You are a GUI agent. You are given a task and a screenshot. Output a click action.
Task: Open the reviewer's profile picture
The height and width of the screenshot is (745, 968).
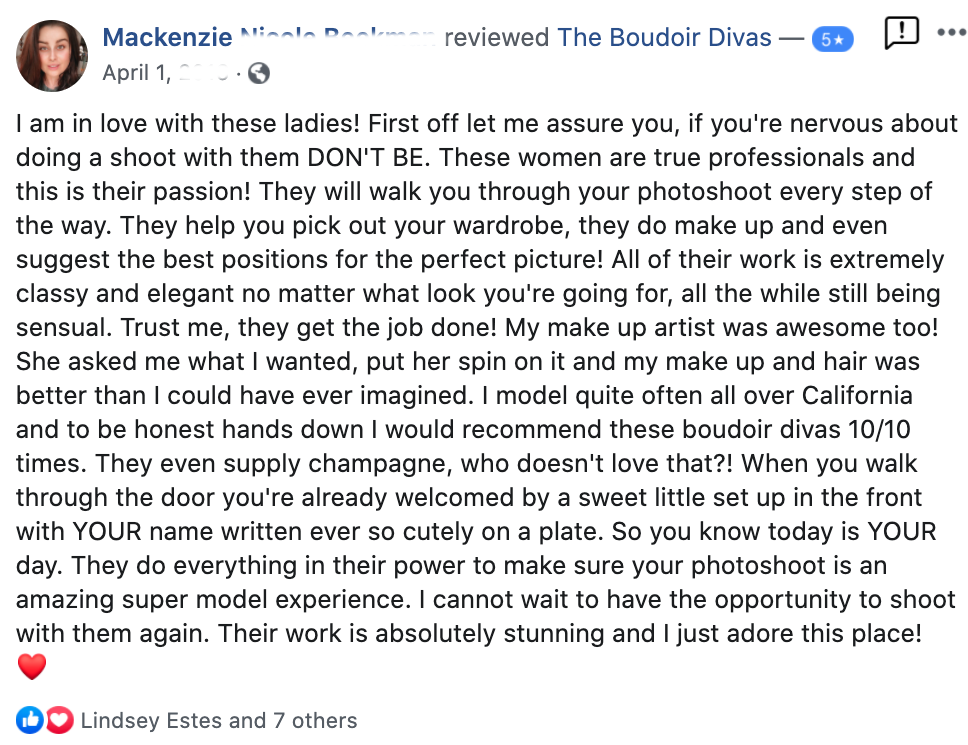pos(52,56)
